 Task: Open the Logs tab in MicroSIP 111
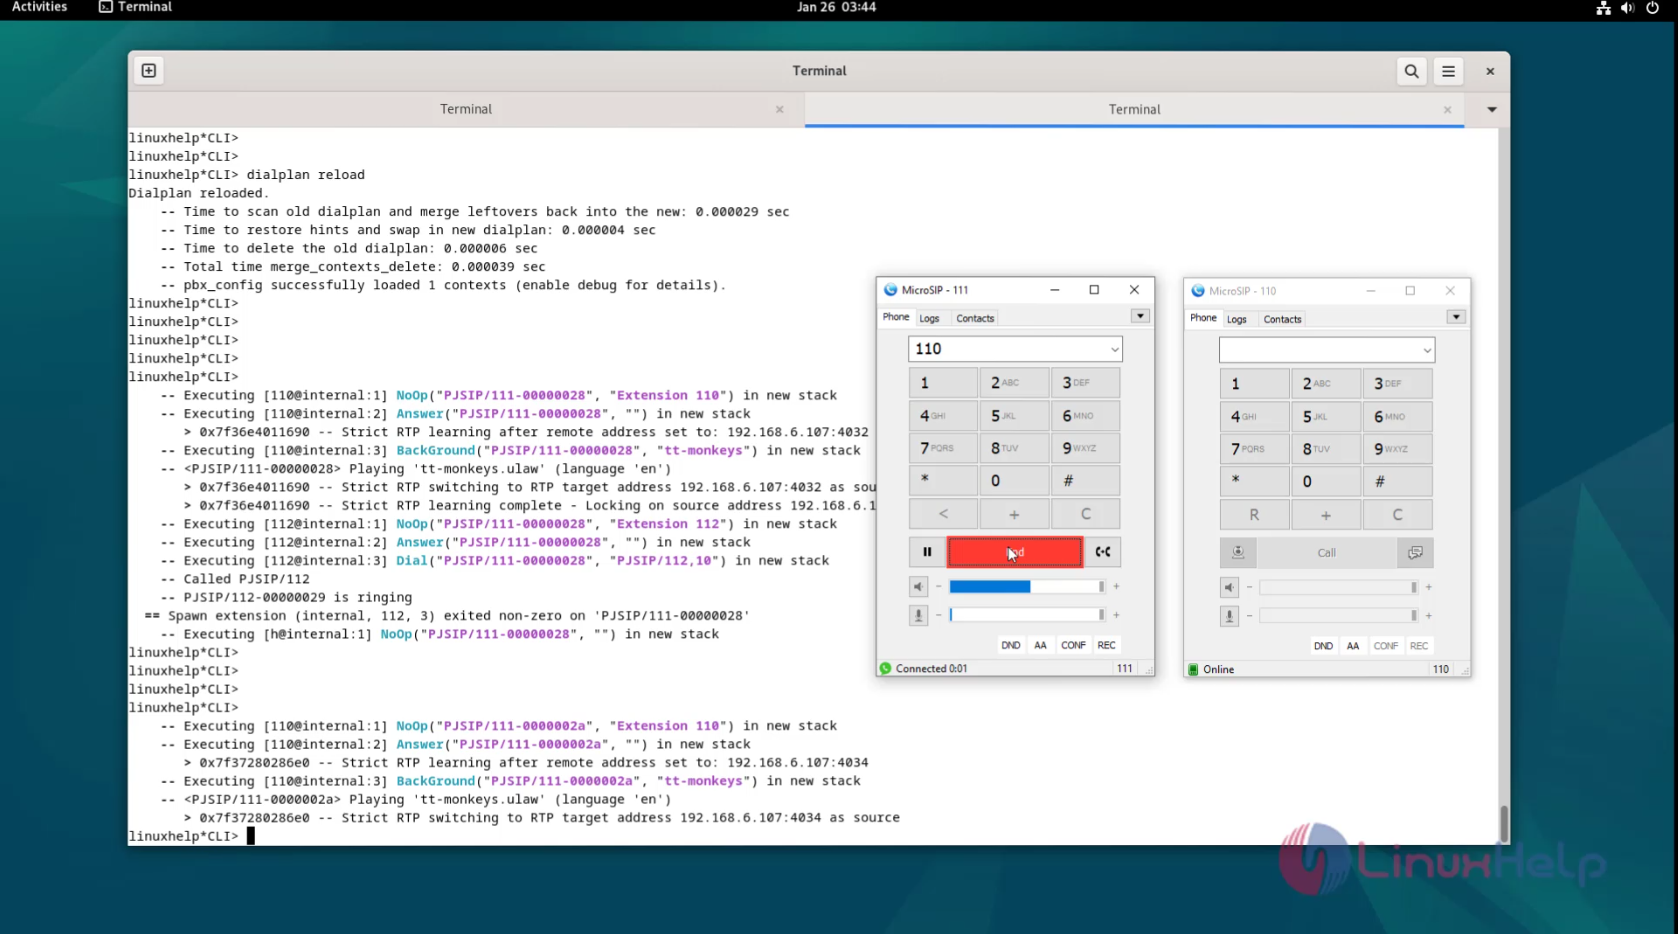click(929, 319)
